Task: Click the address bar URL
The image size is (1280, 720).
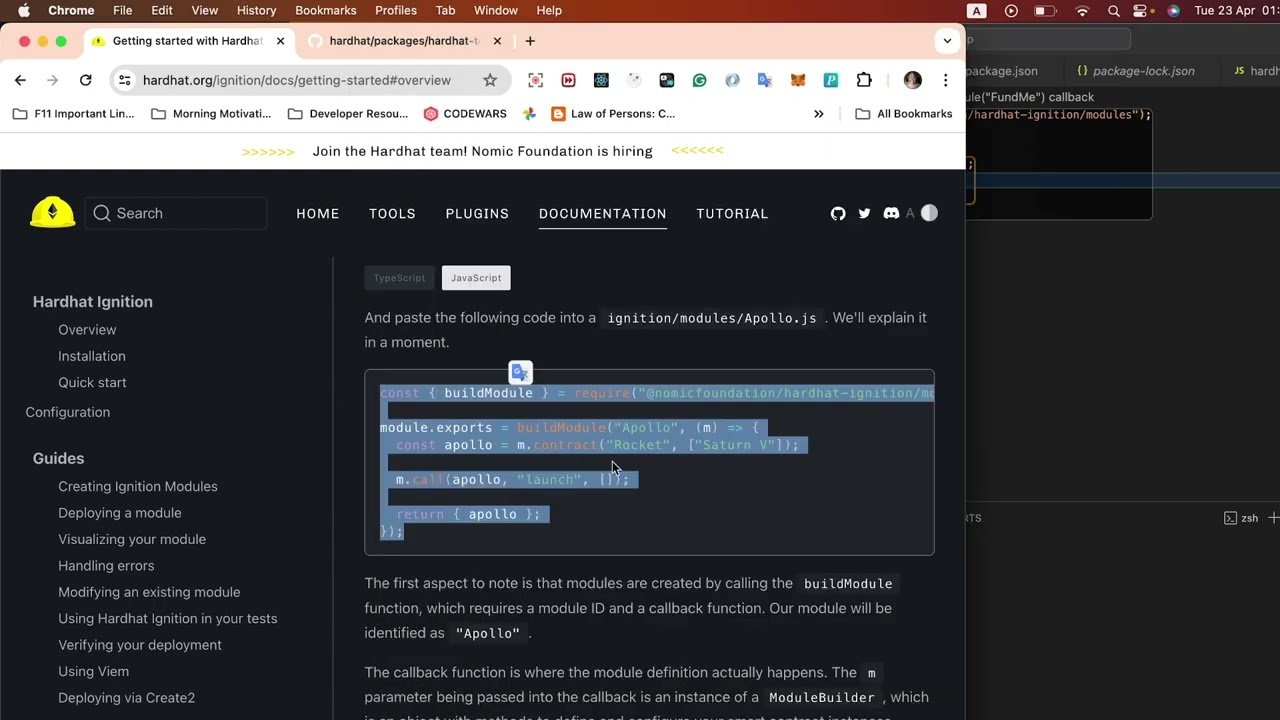Action: 296,80
